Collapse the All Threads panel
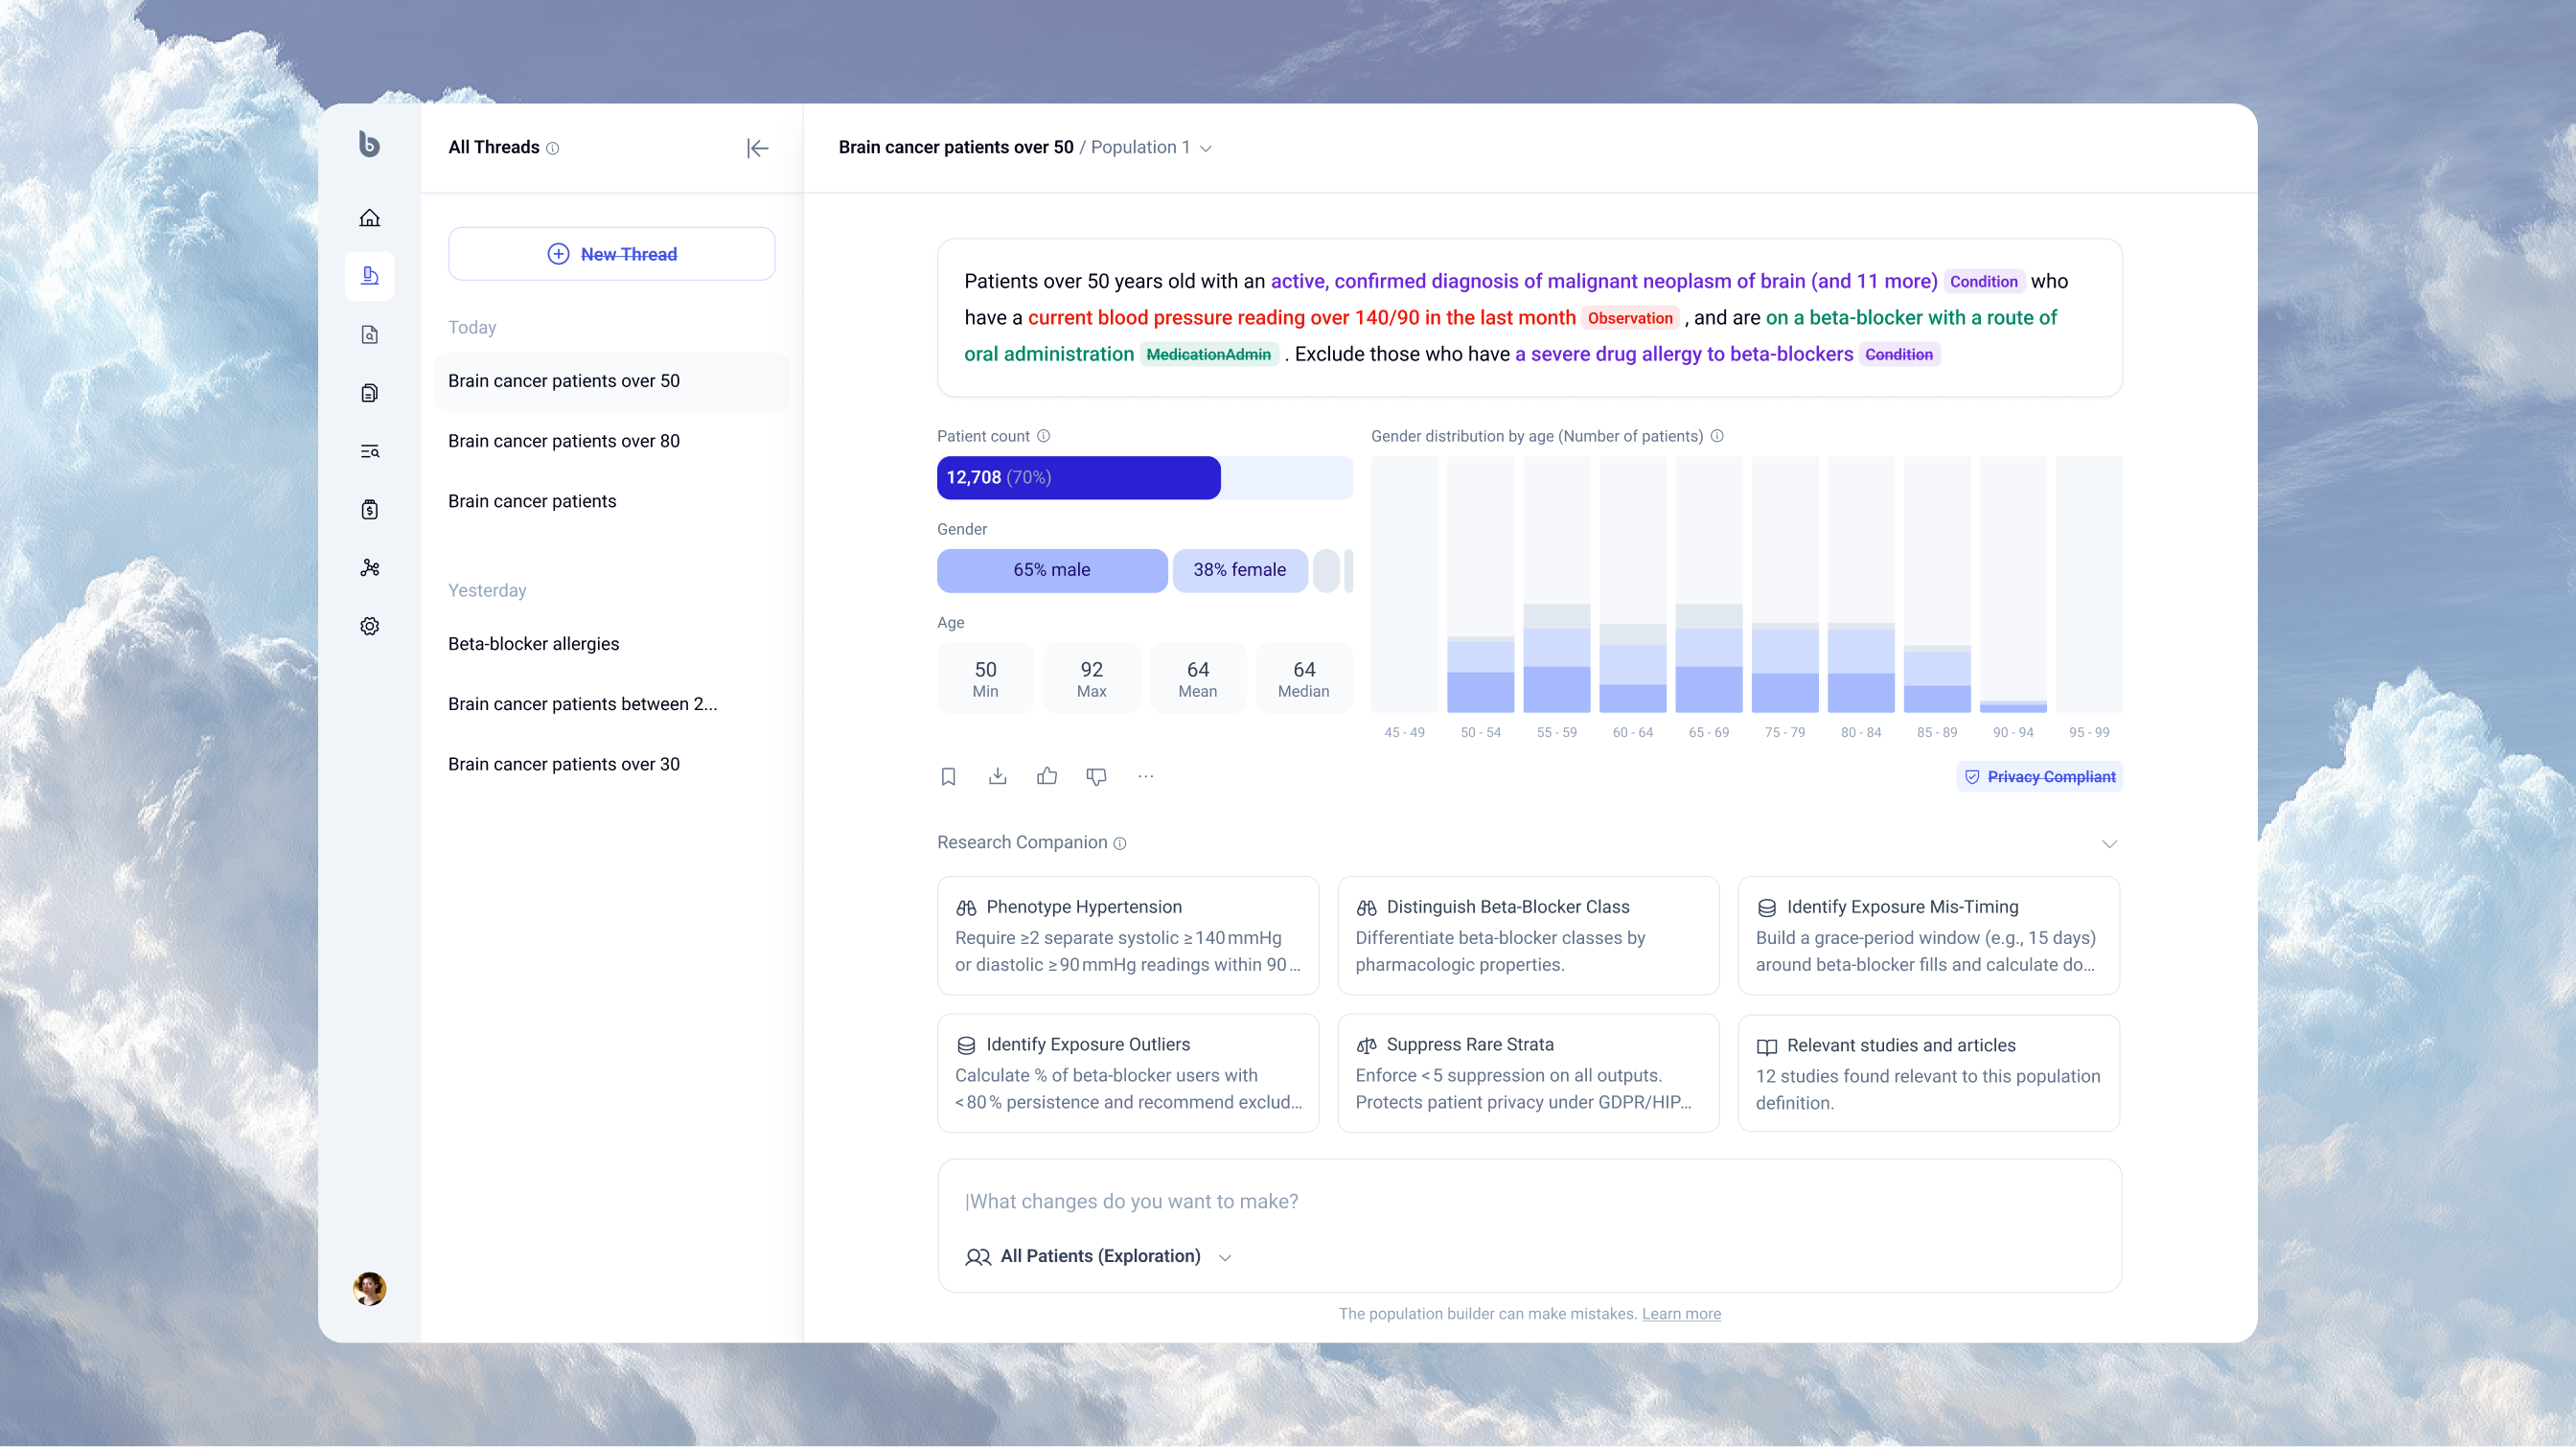The image size is (2576, 1447). click(x=757, y=148)
